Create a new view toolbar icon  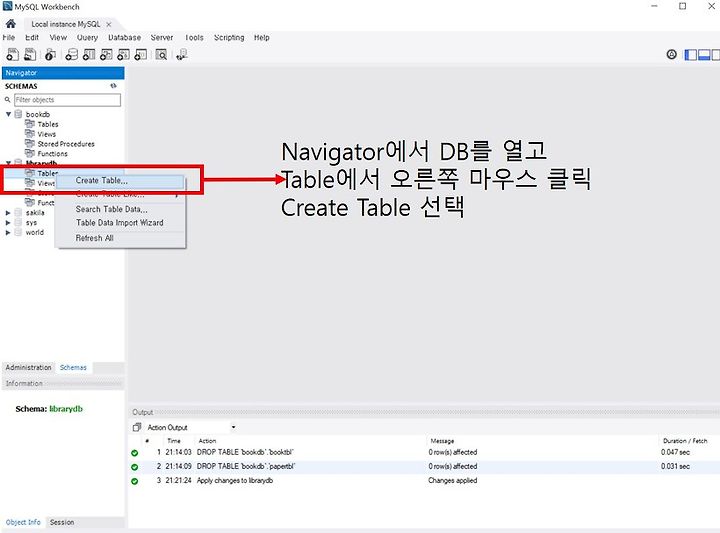pyautogui.click(x=106, y=55)
